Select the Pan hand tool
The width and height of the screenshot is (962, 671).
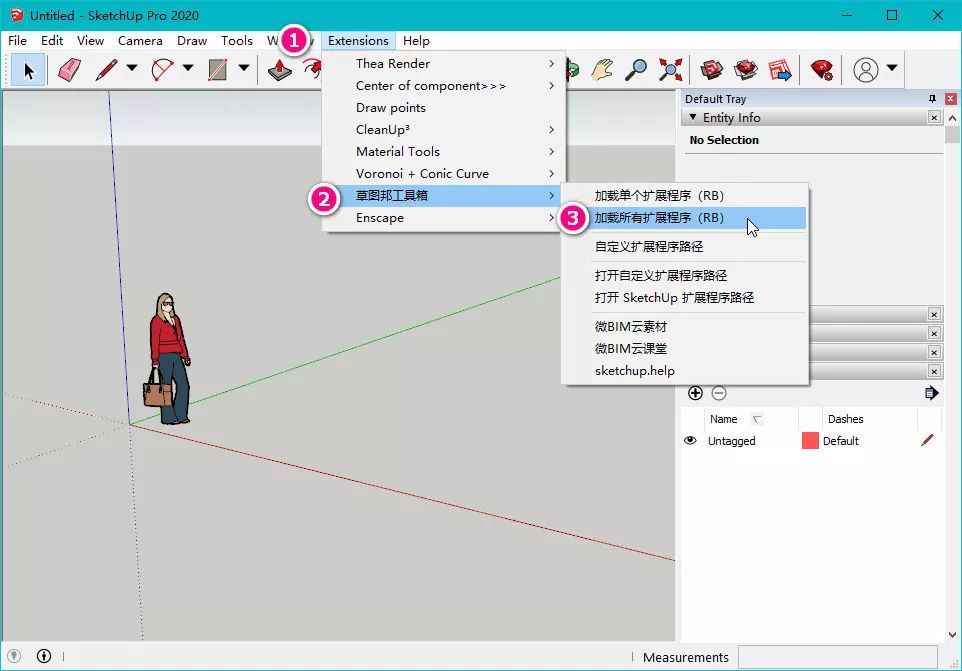602,70
